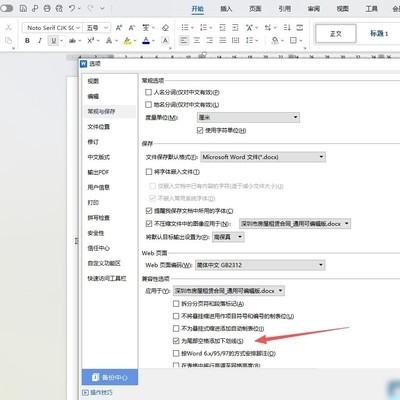Screen dimensions: 400x400
Task: Select Align Left paragraph icon
Action: coord(184,41)
